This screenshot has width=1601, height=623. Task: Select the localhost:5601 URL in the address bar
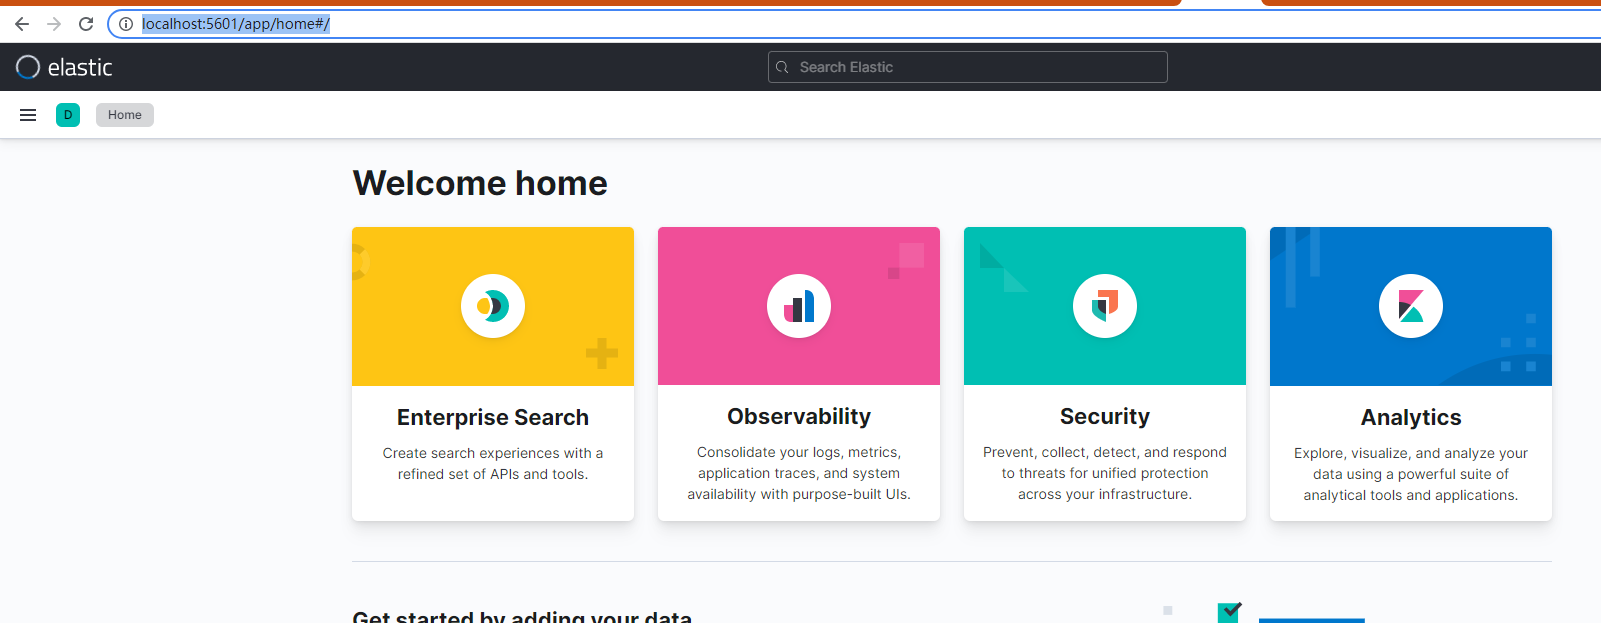pyautogui.click(x=236, y=24)
